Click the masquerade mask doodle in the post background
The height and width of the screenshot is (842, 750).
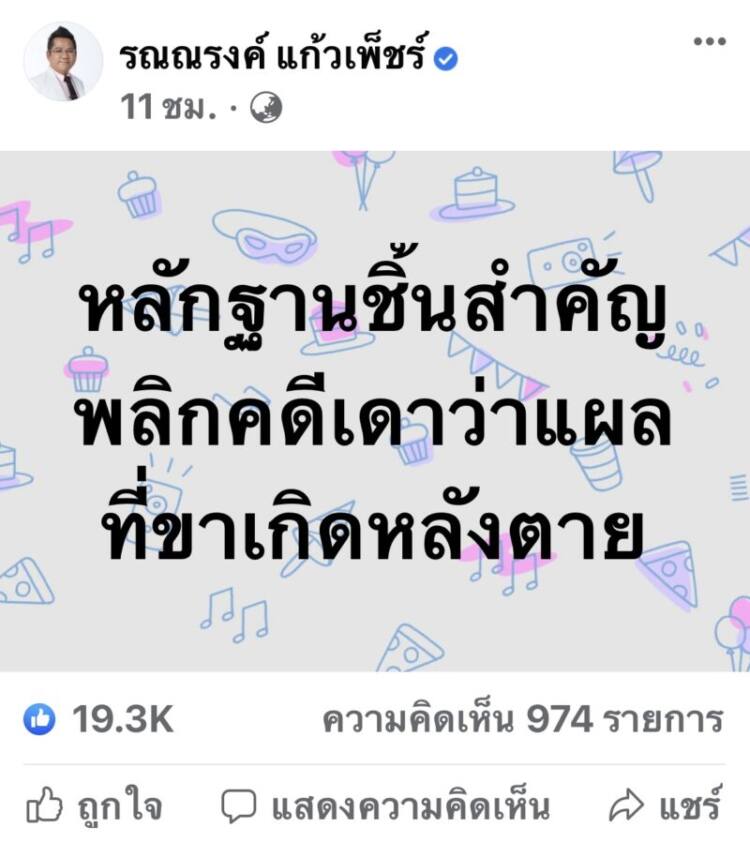(x=265, y=236)
